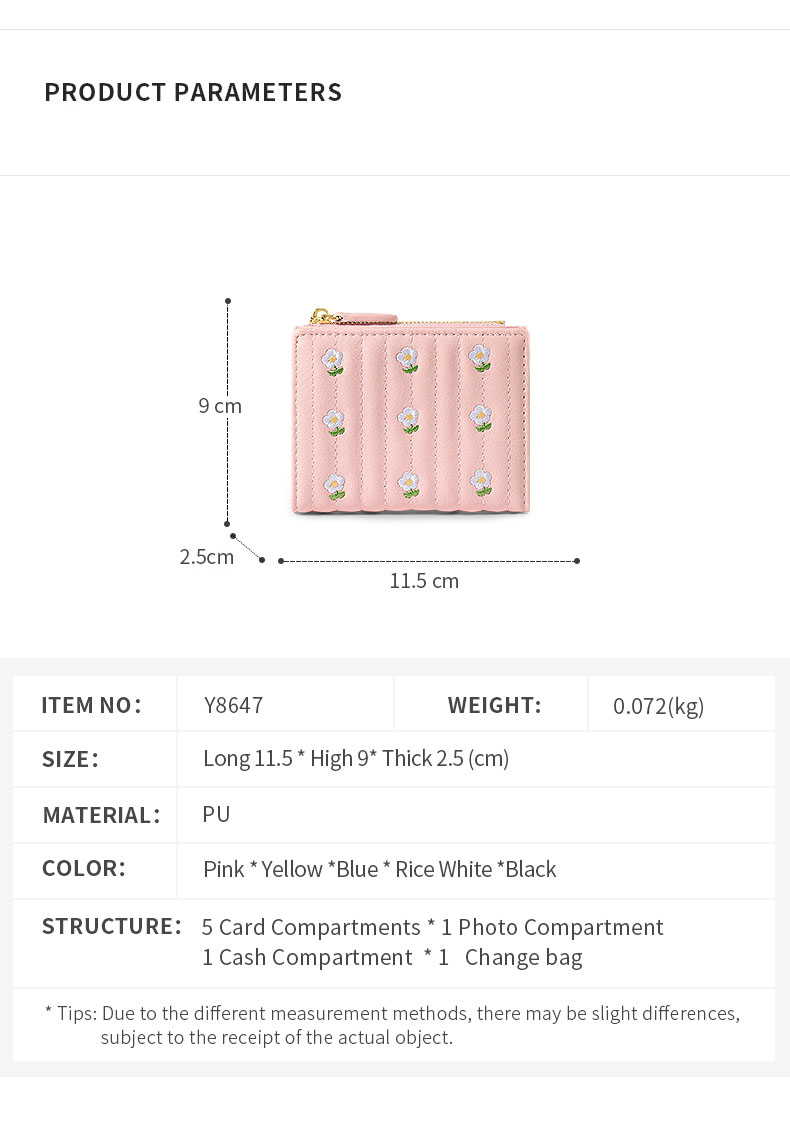Click the 11.5 cm width label
This screenshot has width=790, height=1124.
pos(424,581)
